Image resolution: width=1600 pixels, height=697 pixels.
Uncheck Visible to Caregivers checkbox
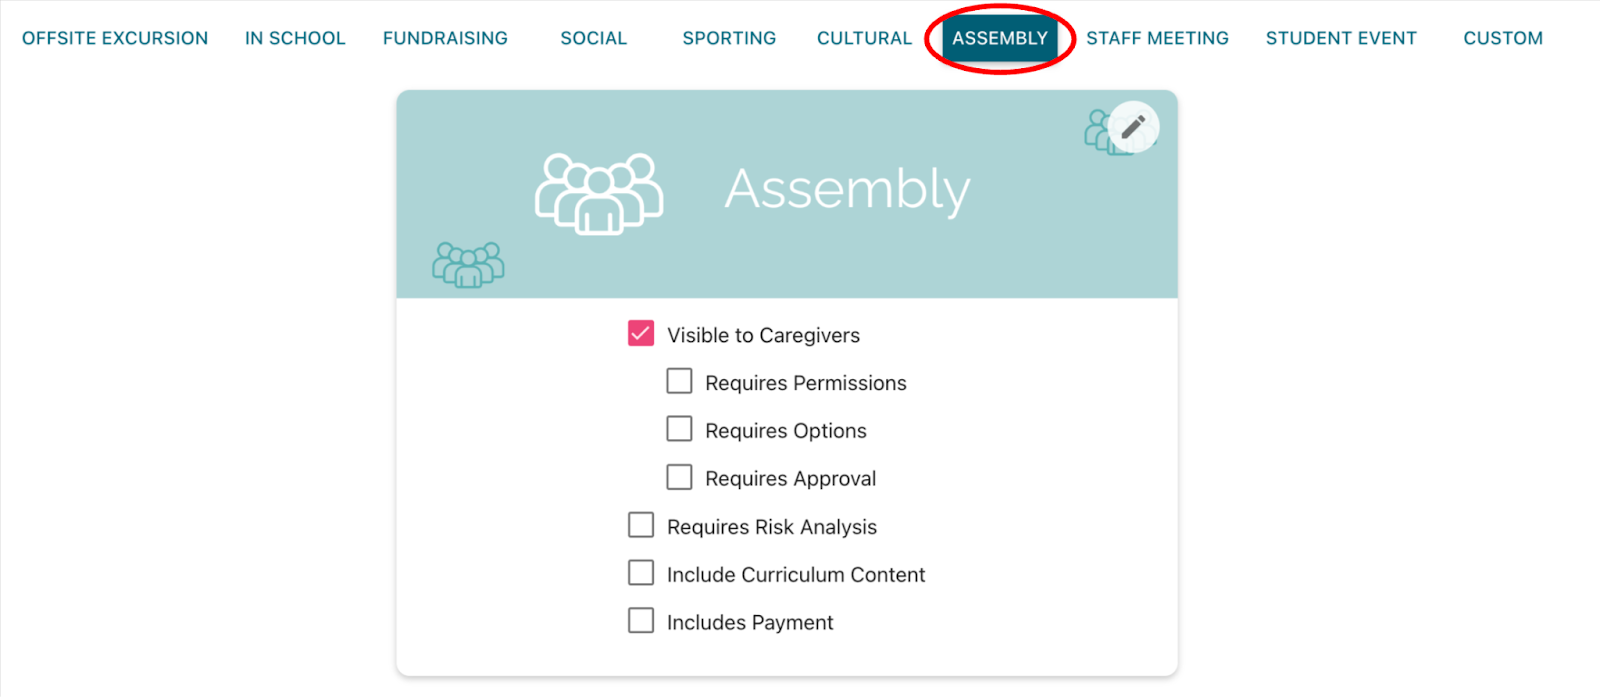point(641,334)
